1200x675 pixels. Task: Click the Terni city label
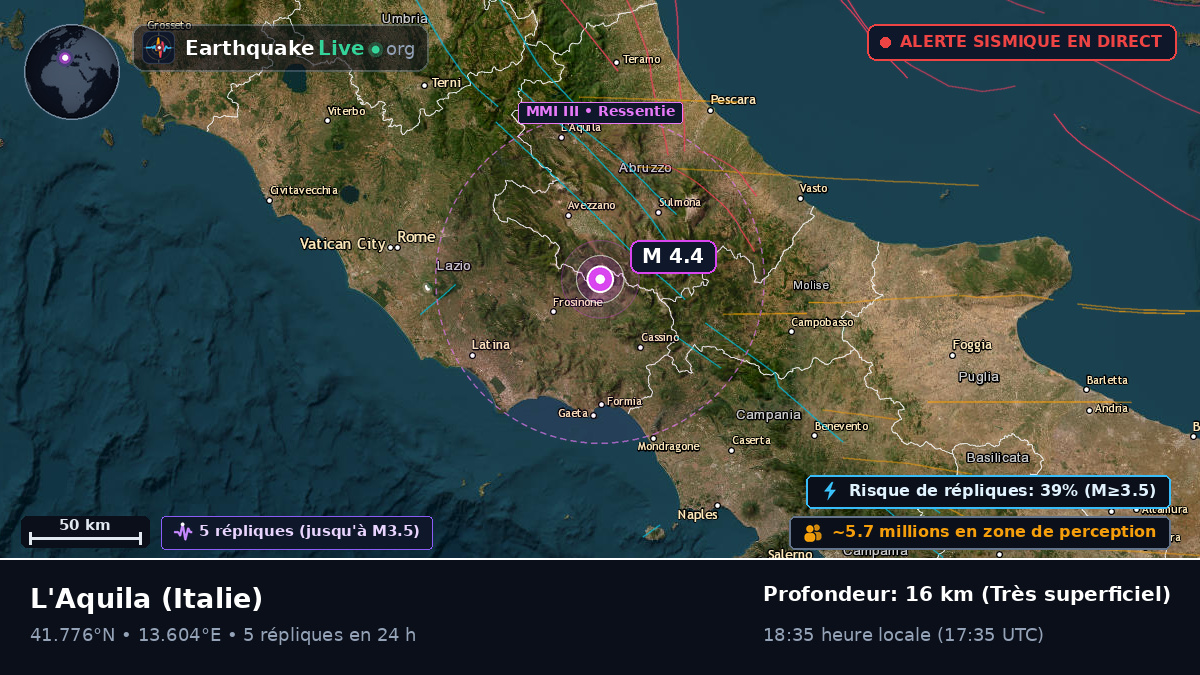[446, 83]
